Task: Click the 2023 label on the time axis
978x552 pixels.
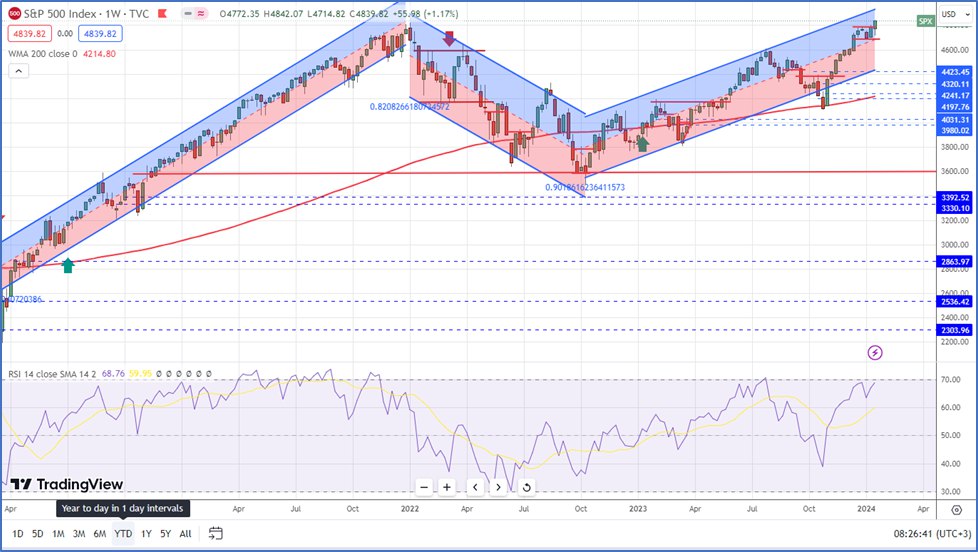Action: [638, 509]
